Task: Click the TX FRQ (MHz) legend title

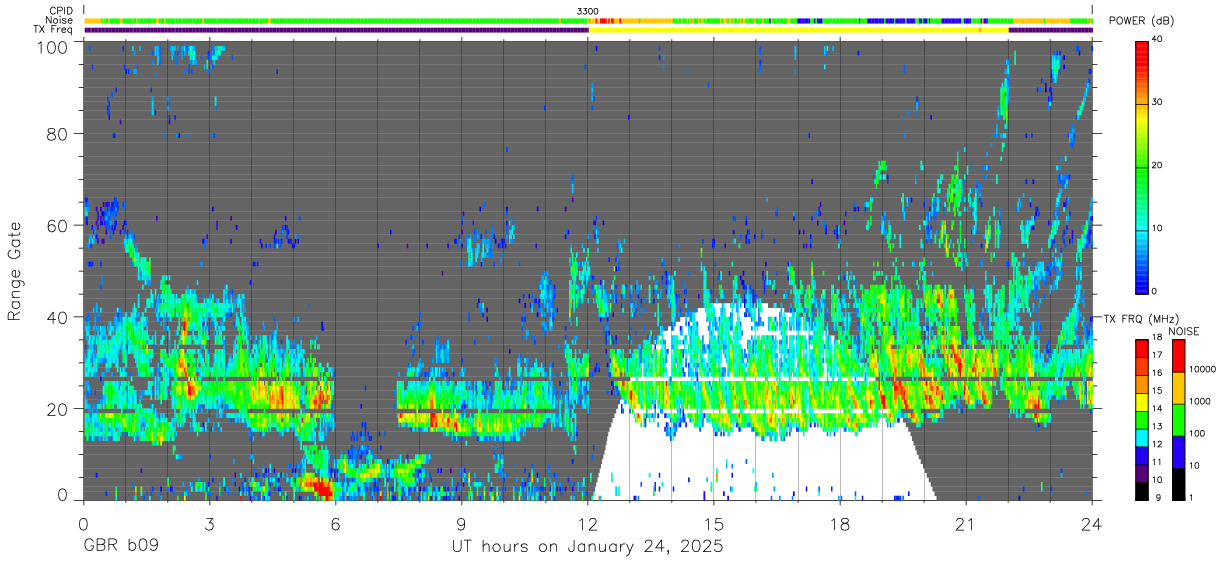Action: pos(1143,318)
